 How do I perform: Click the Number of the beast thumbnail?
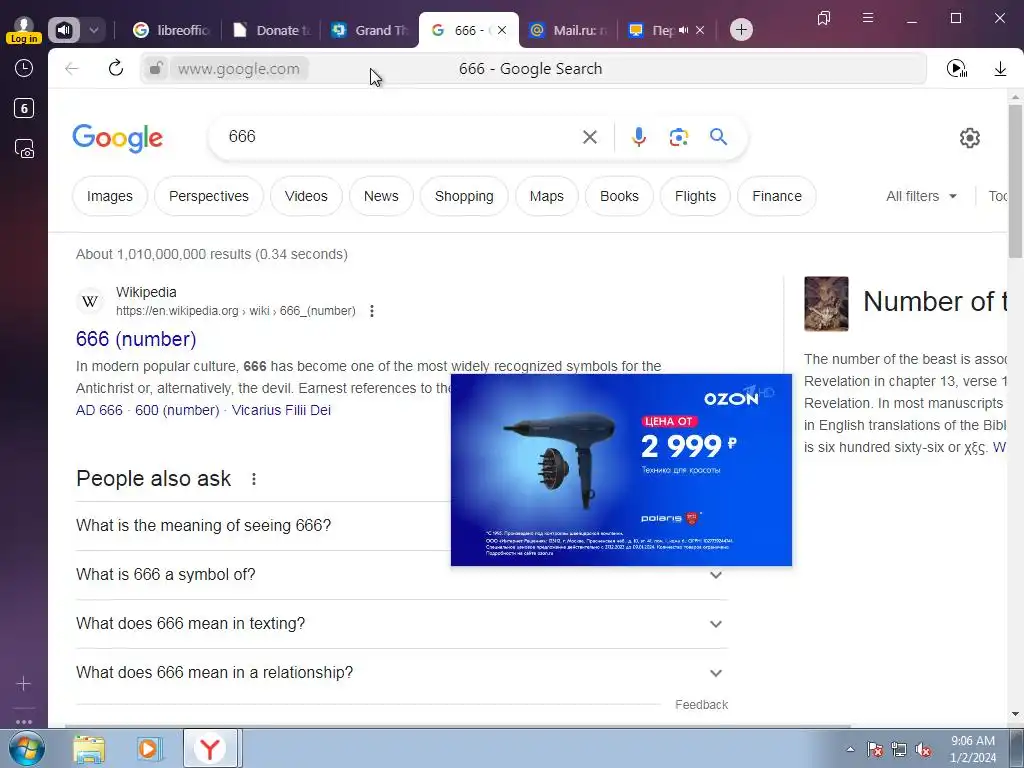point(826,304)
